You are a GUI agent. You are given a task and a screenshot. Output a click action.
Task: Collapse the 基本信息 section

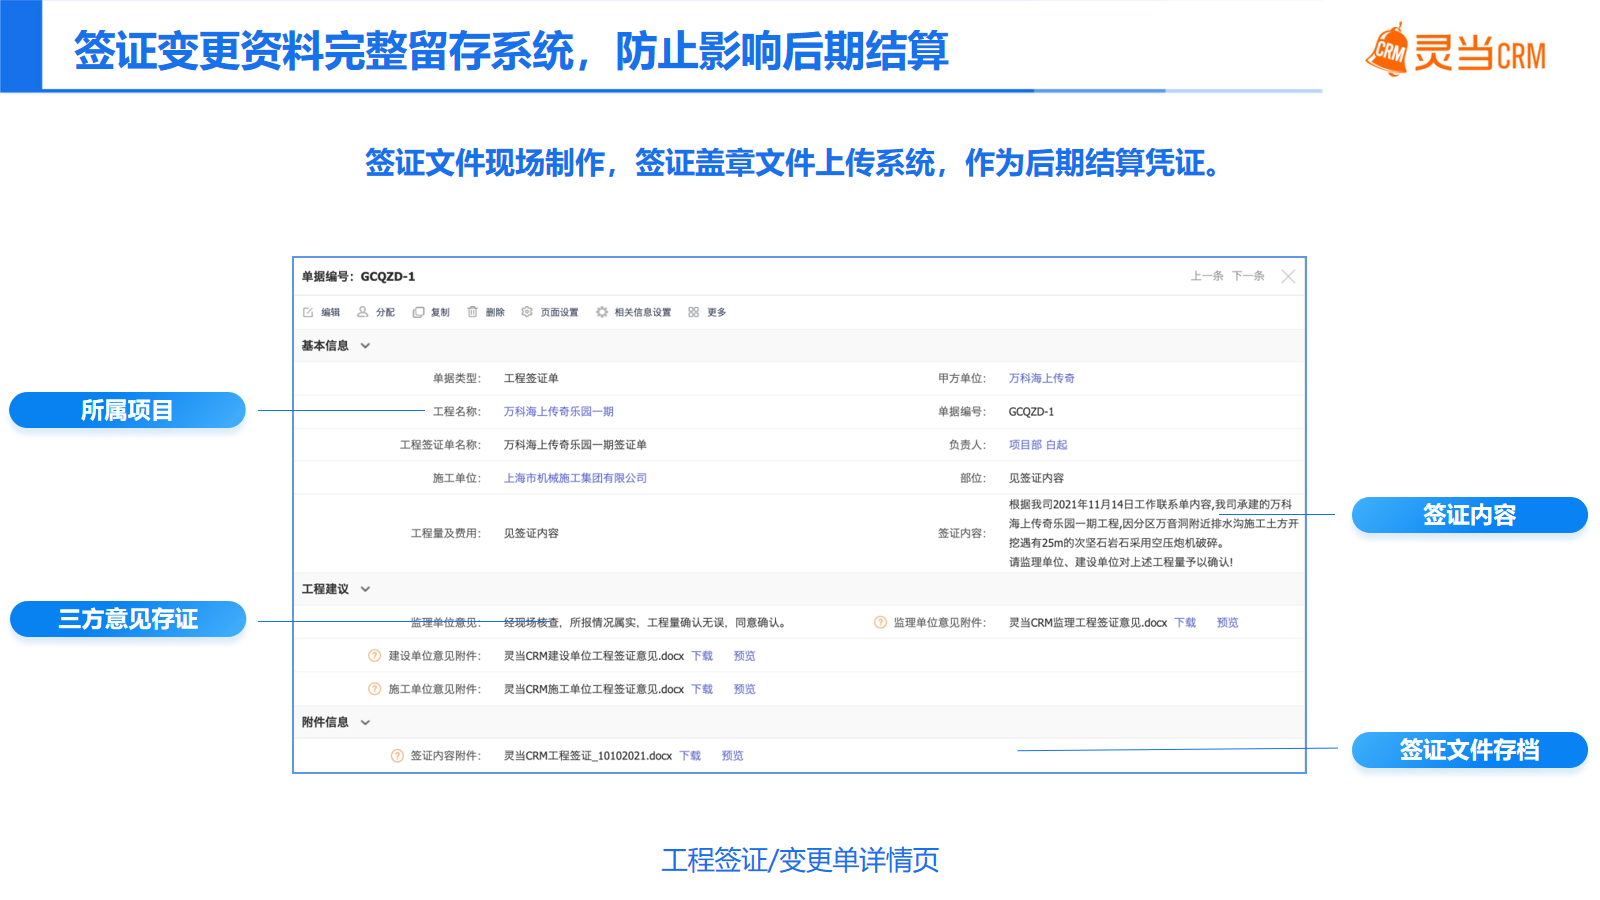365,346
